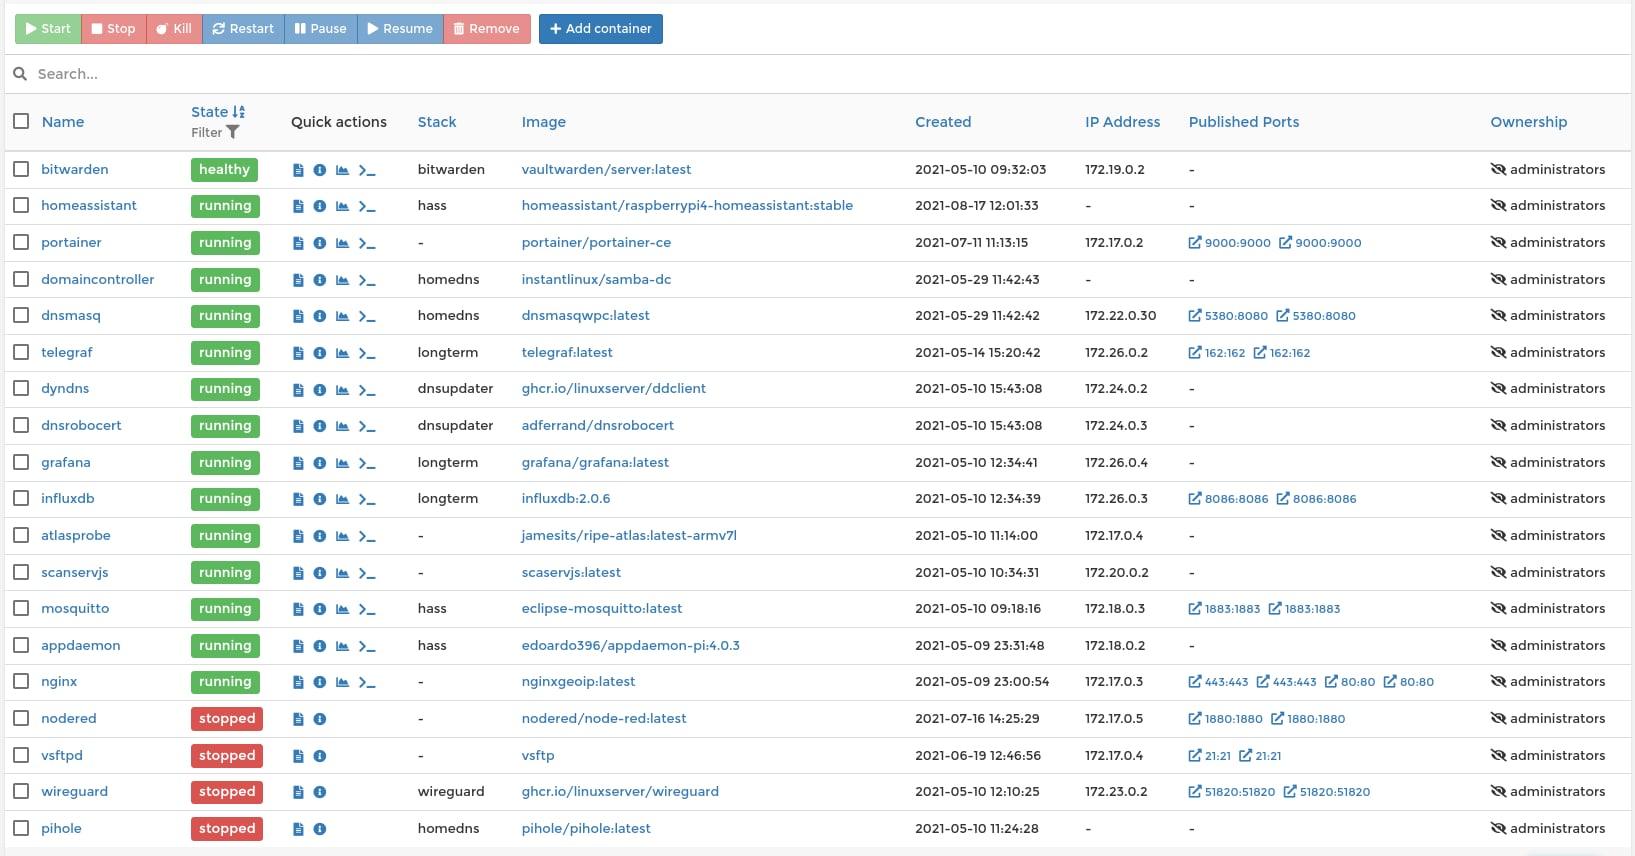Check the mosquitto row checkbox
Image resolution: width=1635 pixels, height=856 pixels.
coord(21,608)
